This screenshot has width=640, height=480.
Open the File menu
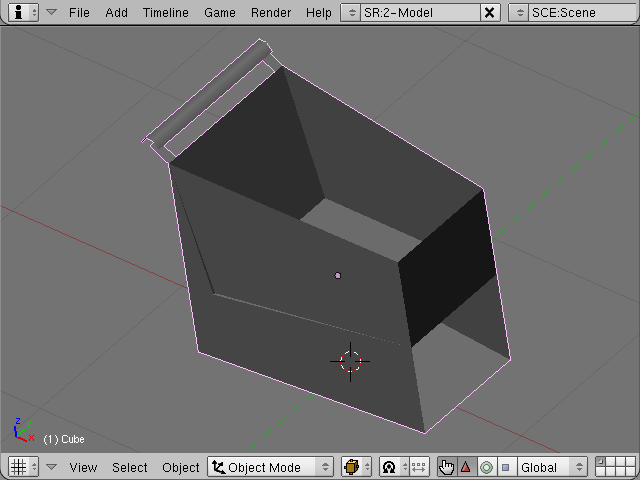[x=79, y=13]
